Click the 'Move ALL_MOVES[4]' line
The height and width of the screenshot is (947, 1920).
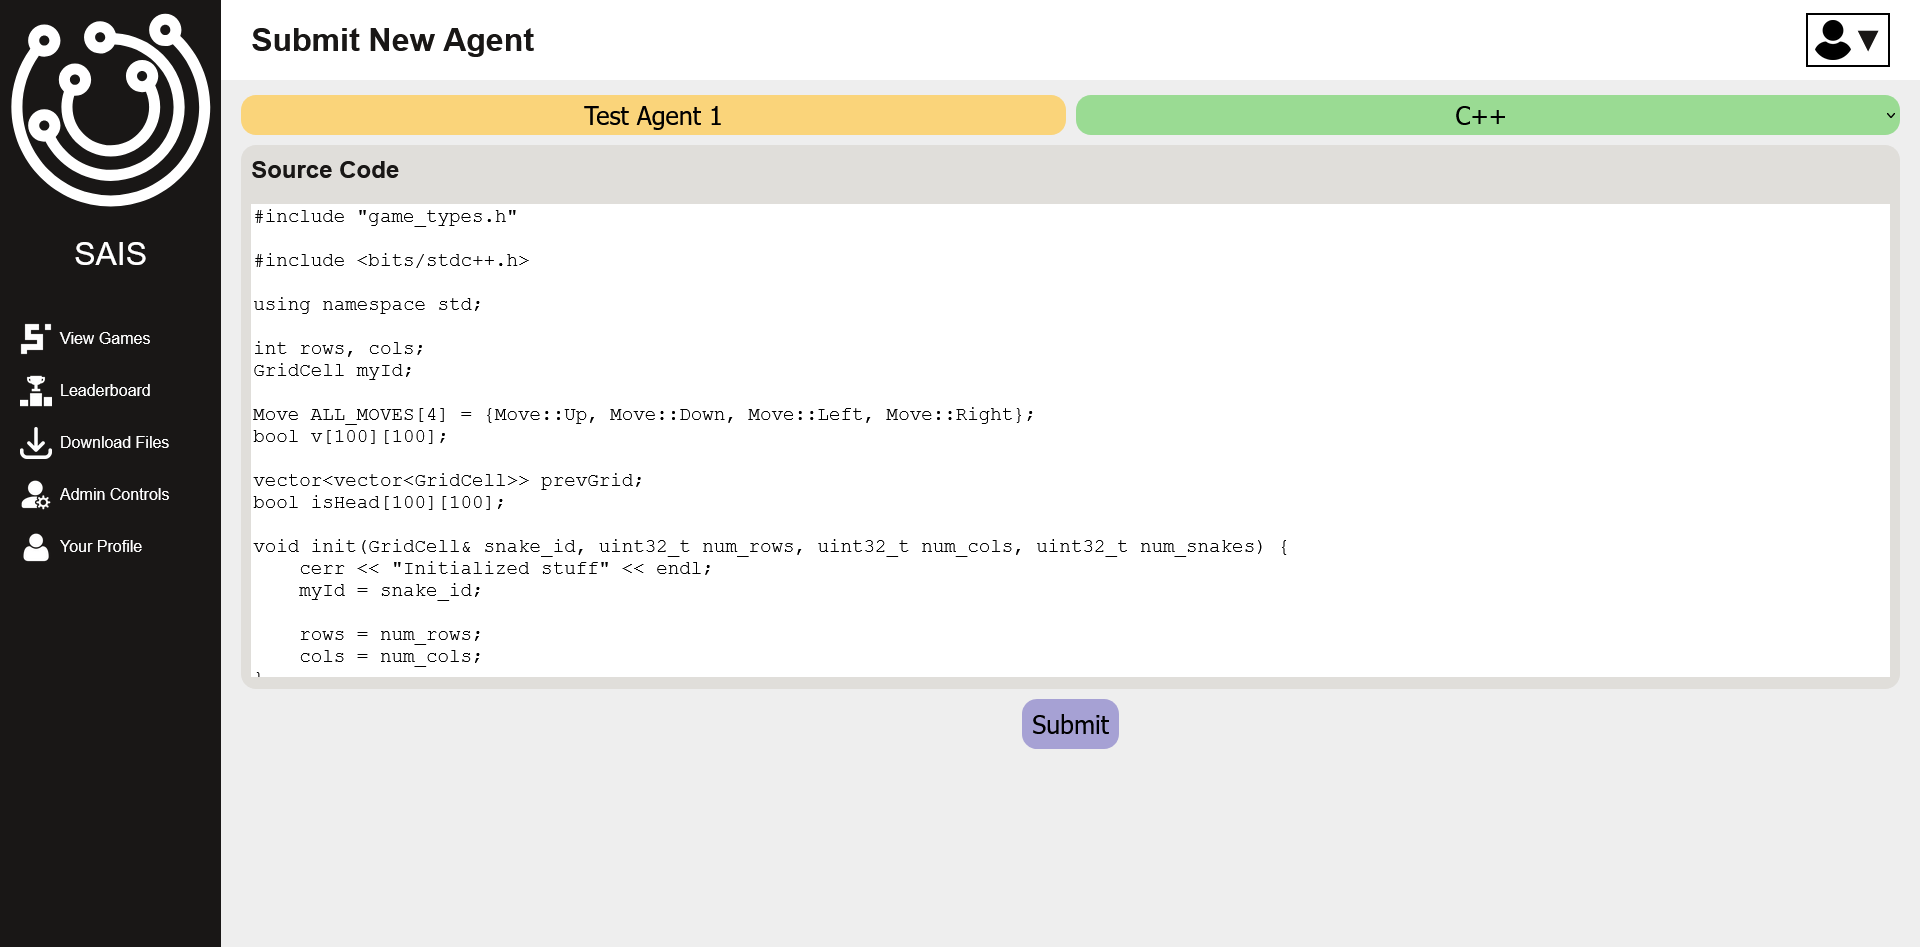[644, 414]
